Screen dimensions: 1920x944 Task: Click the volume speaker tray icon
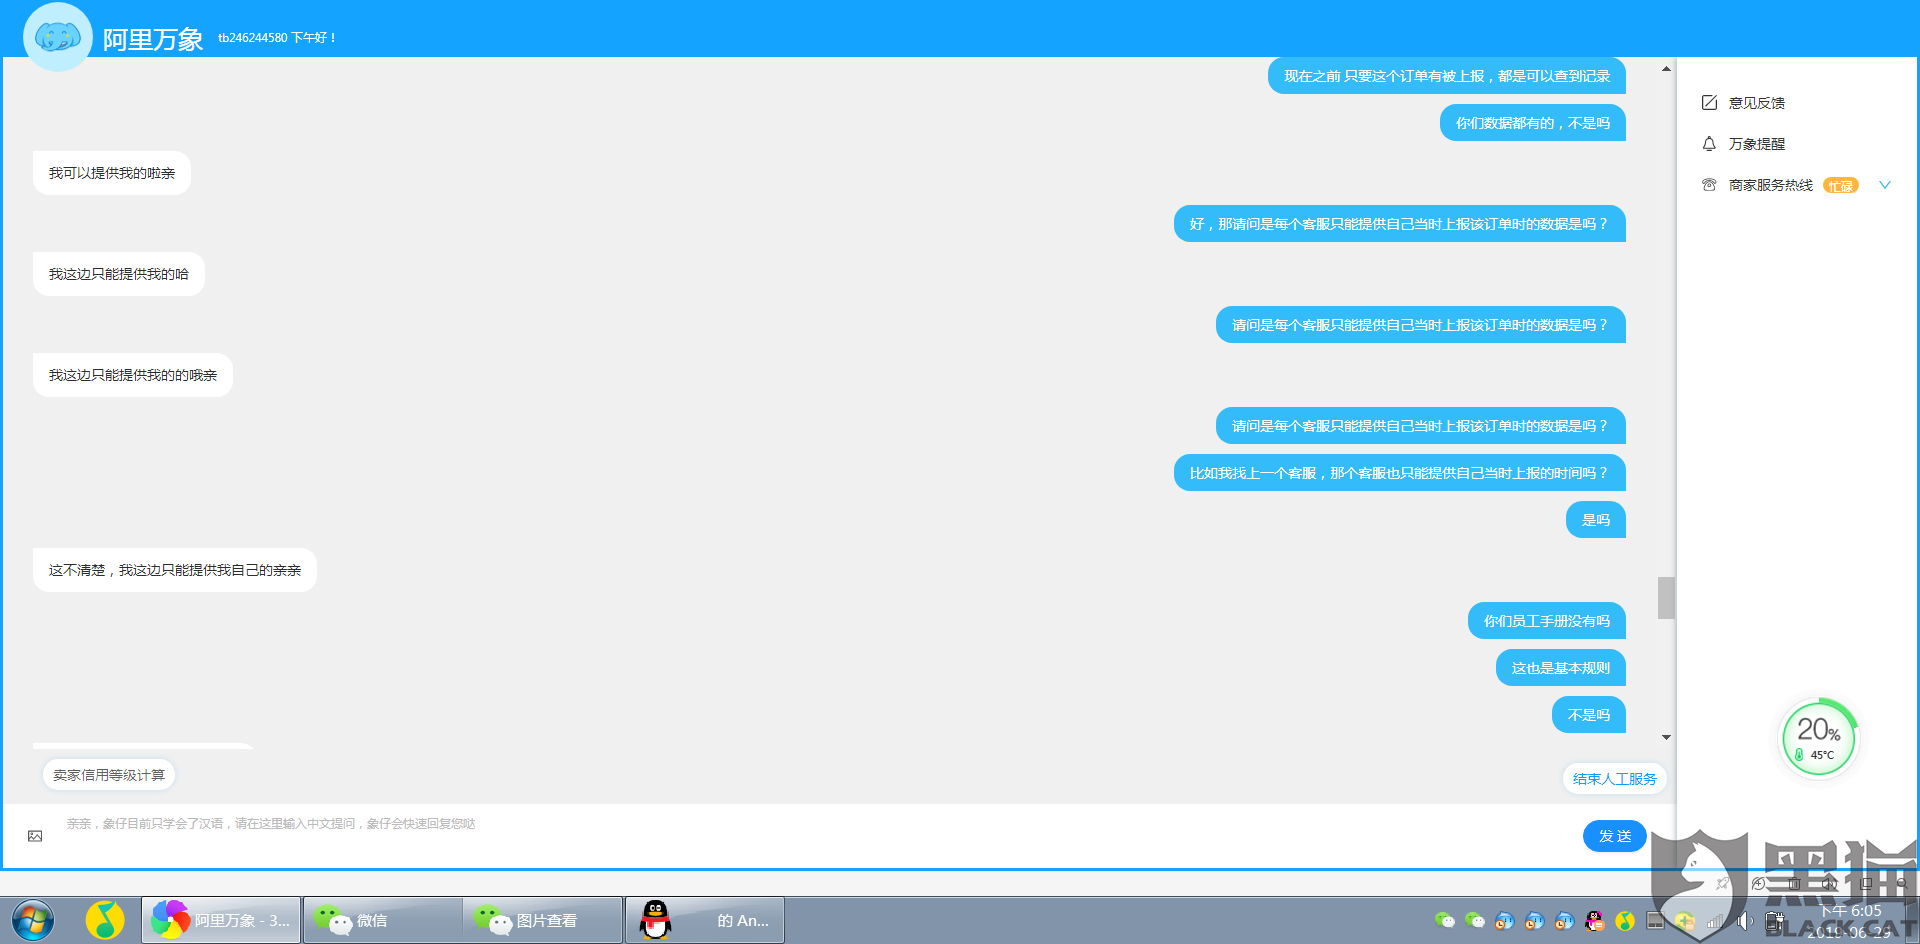click(1745, 921)
